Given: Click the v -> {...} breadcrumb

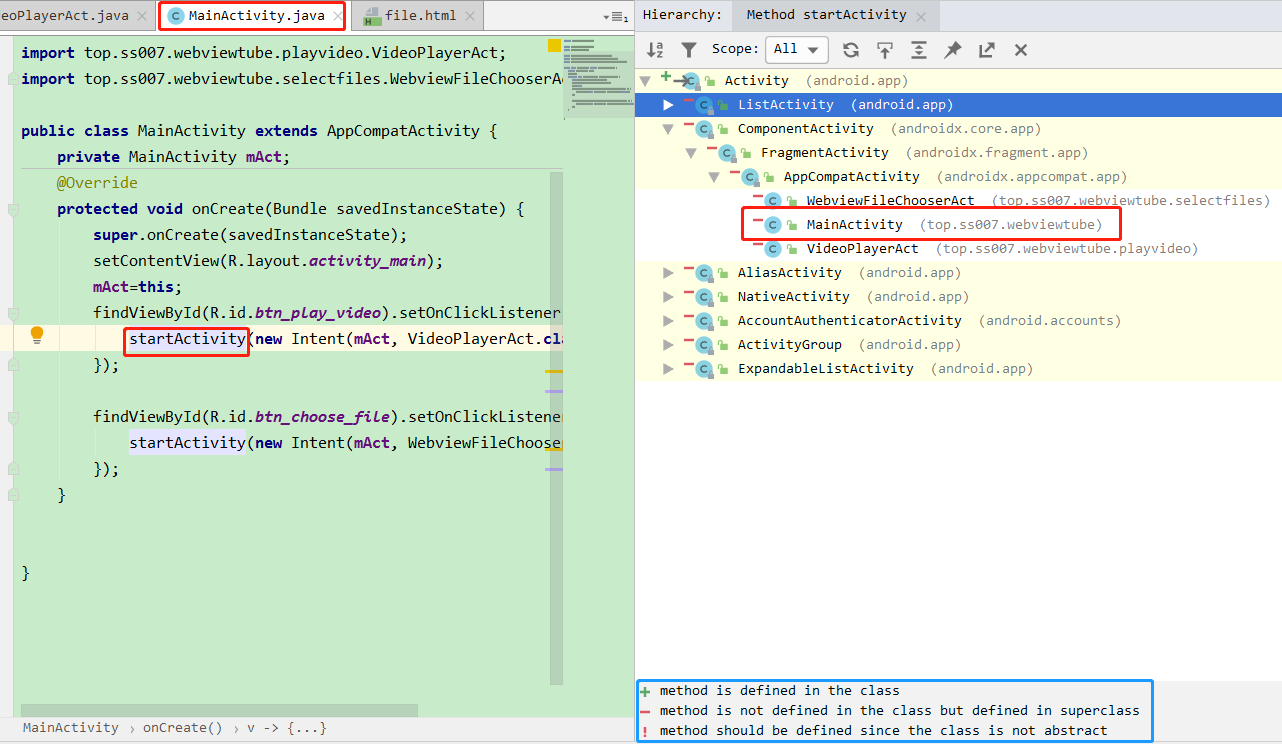Looking at the screenshot, I should pyautogui.click(x=287, y=728).
